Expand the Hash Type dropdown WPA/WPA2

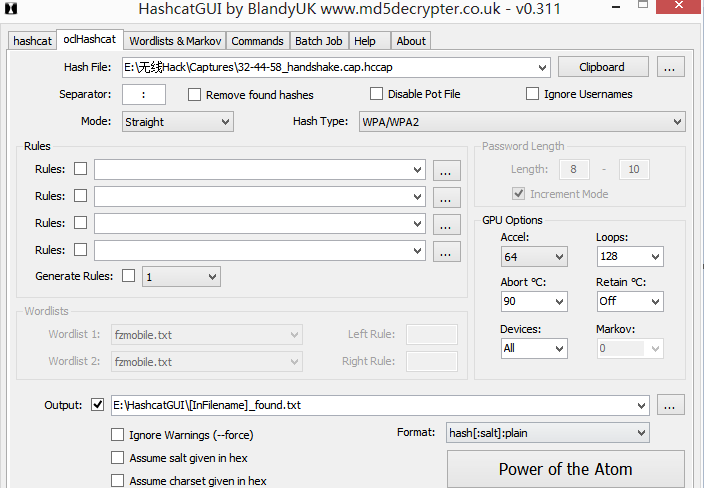click(522, 122)
